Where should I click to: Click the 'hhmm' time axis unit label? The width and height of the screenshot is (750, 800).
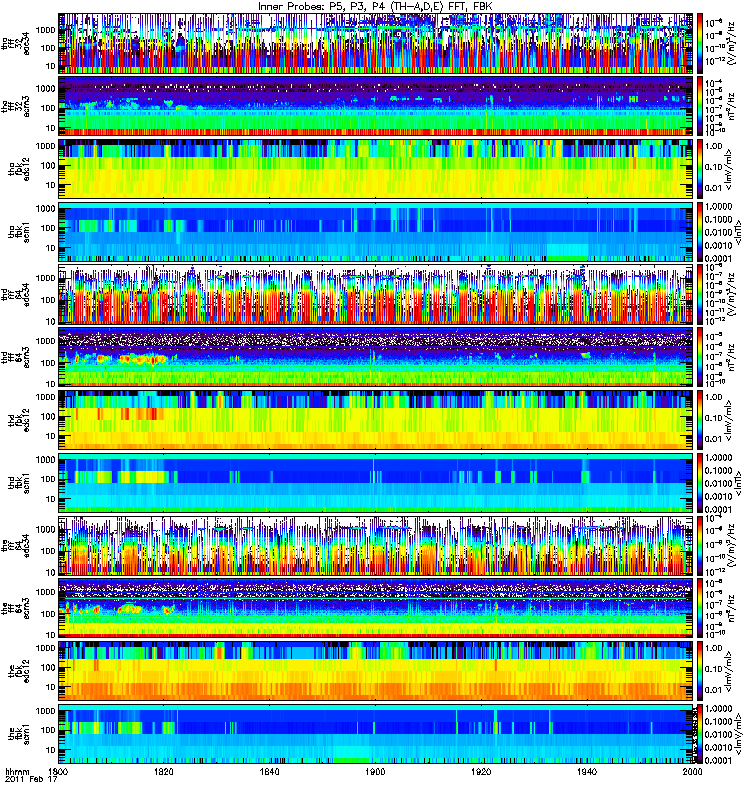click(x=17, y=771)
